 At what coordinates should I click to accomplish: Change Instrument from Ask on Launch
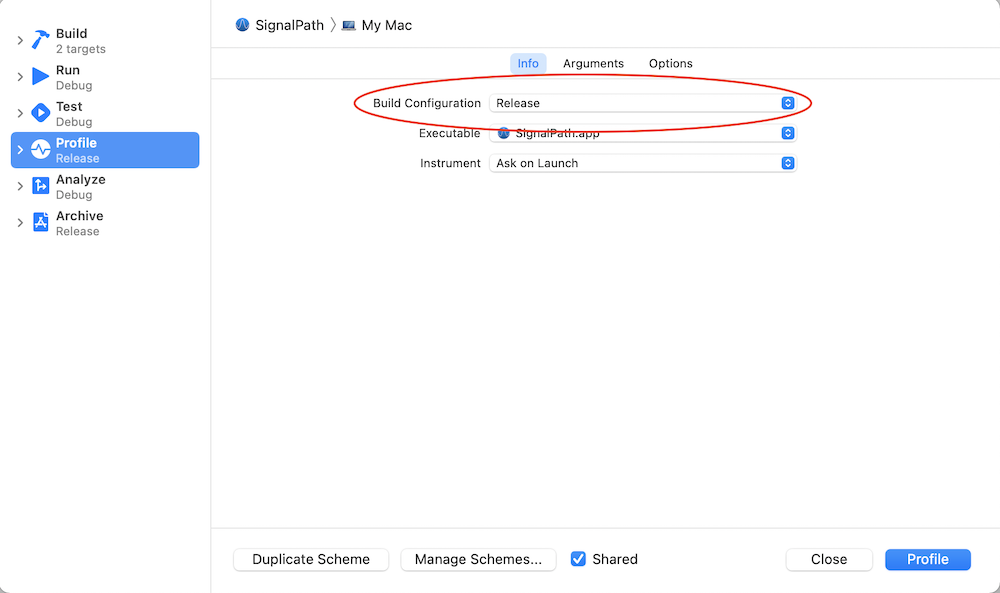click(x=788, y=163)
